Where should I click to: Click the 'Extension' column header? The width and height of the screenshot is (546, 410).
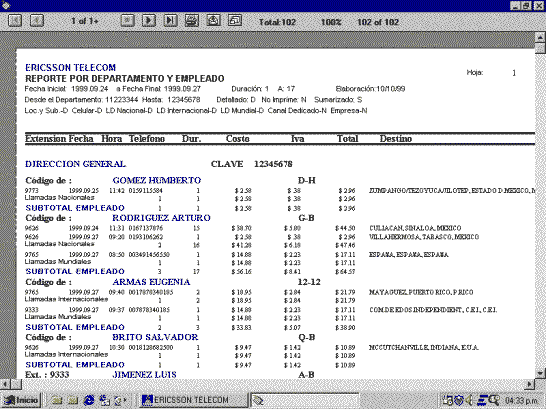[x=45, y=139]
